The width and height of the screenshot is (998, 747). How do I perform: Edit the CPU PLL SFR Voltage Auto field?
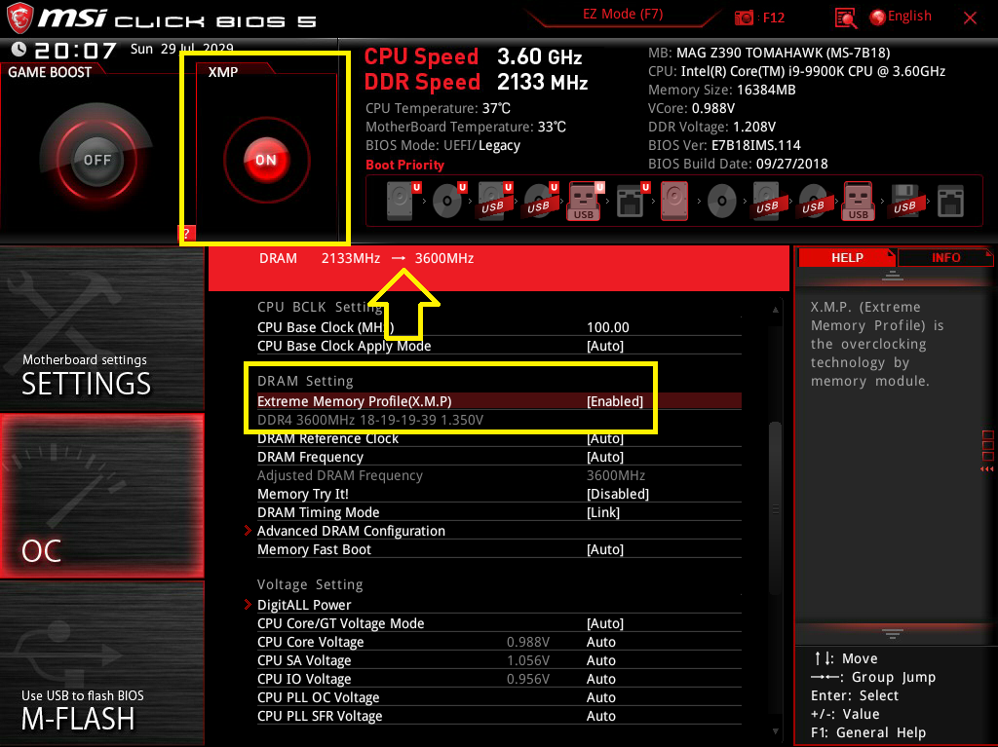click(x=601, y=715)
